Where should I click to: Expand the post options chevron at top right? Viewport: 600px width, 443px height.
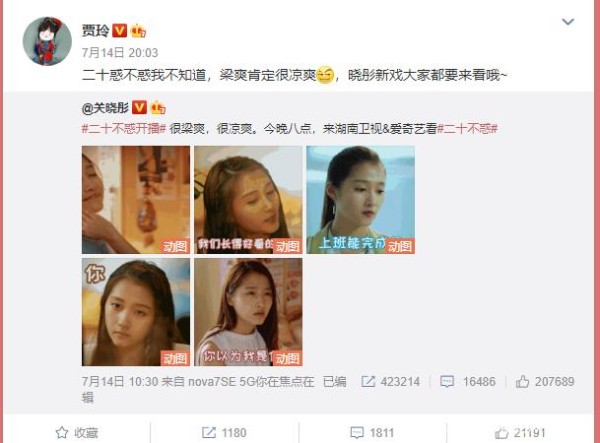[x=568, y=22]
